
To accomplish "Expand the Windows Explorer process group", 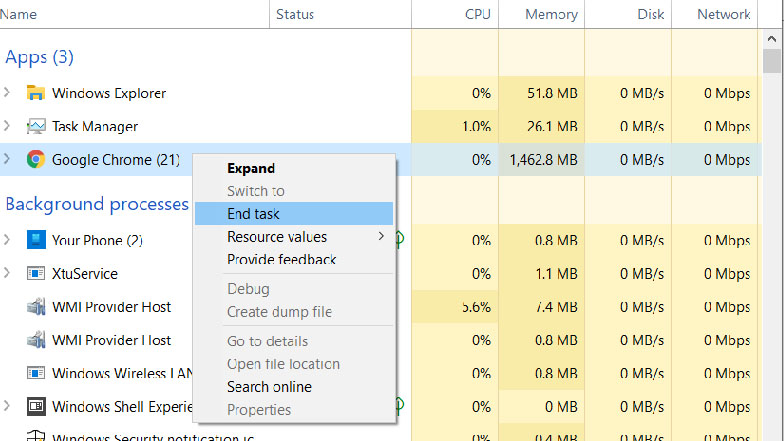I will (7, 92).
